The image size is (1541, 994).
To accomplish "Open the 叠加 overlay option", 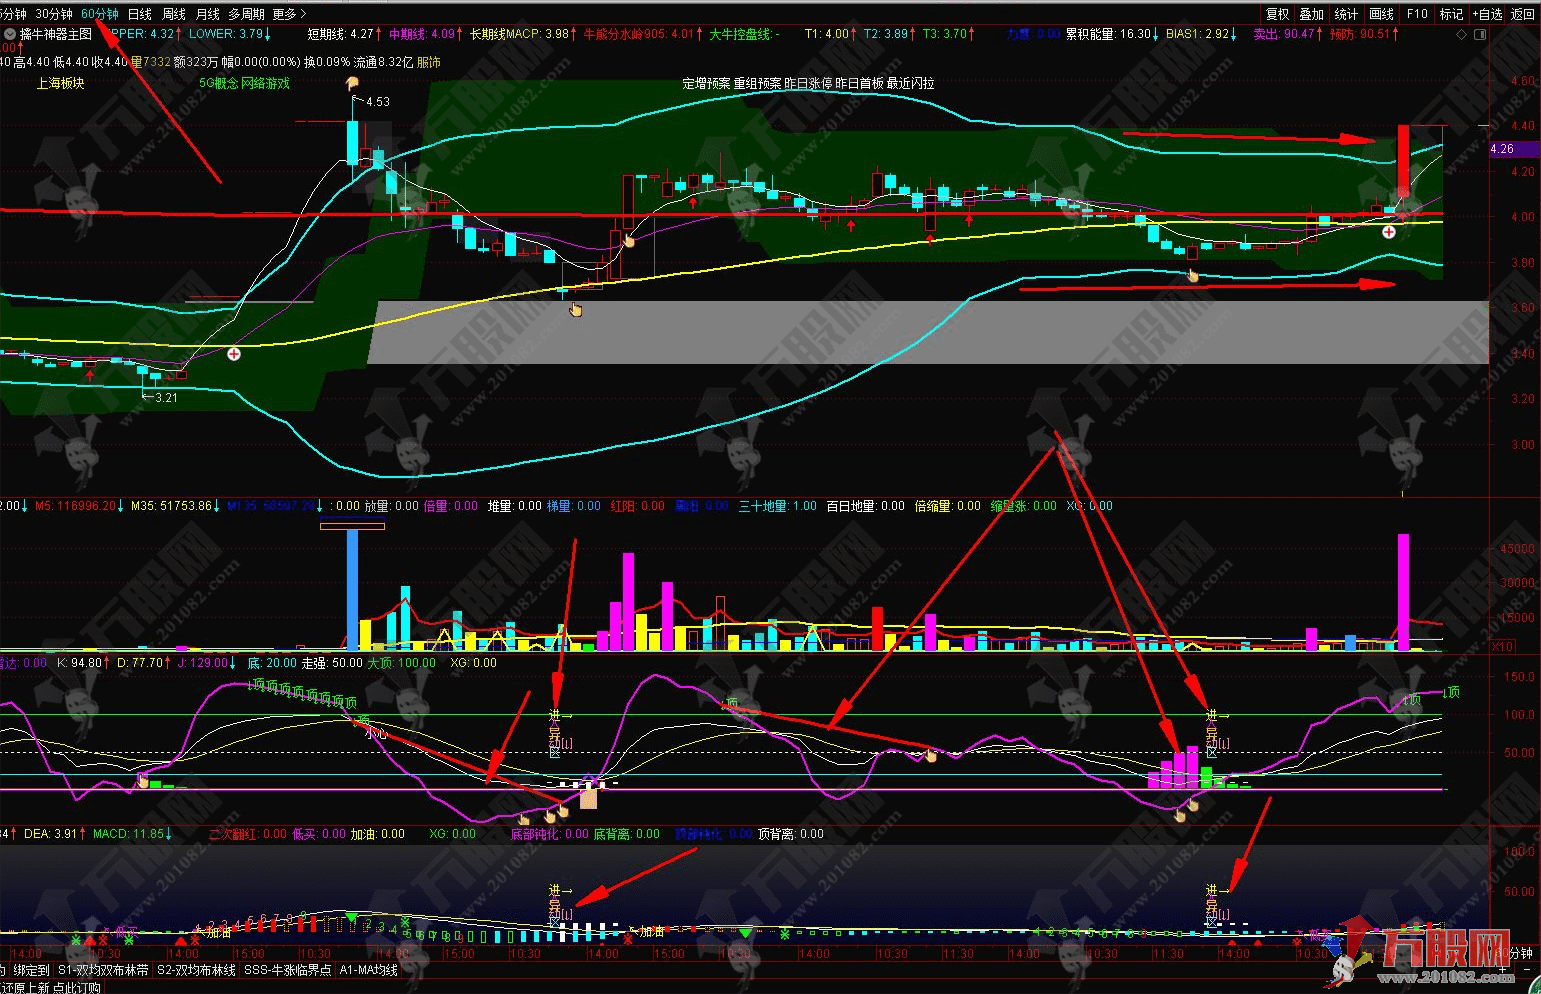I will [x=1311, y=14].
